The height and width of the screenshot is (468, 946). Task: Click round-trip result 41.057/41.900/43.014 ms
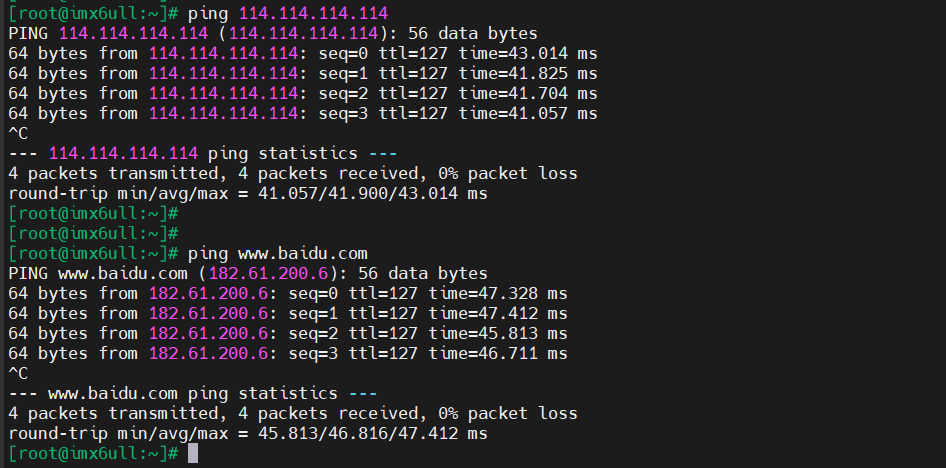[373, 194]
